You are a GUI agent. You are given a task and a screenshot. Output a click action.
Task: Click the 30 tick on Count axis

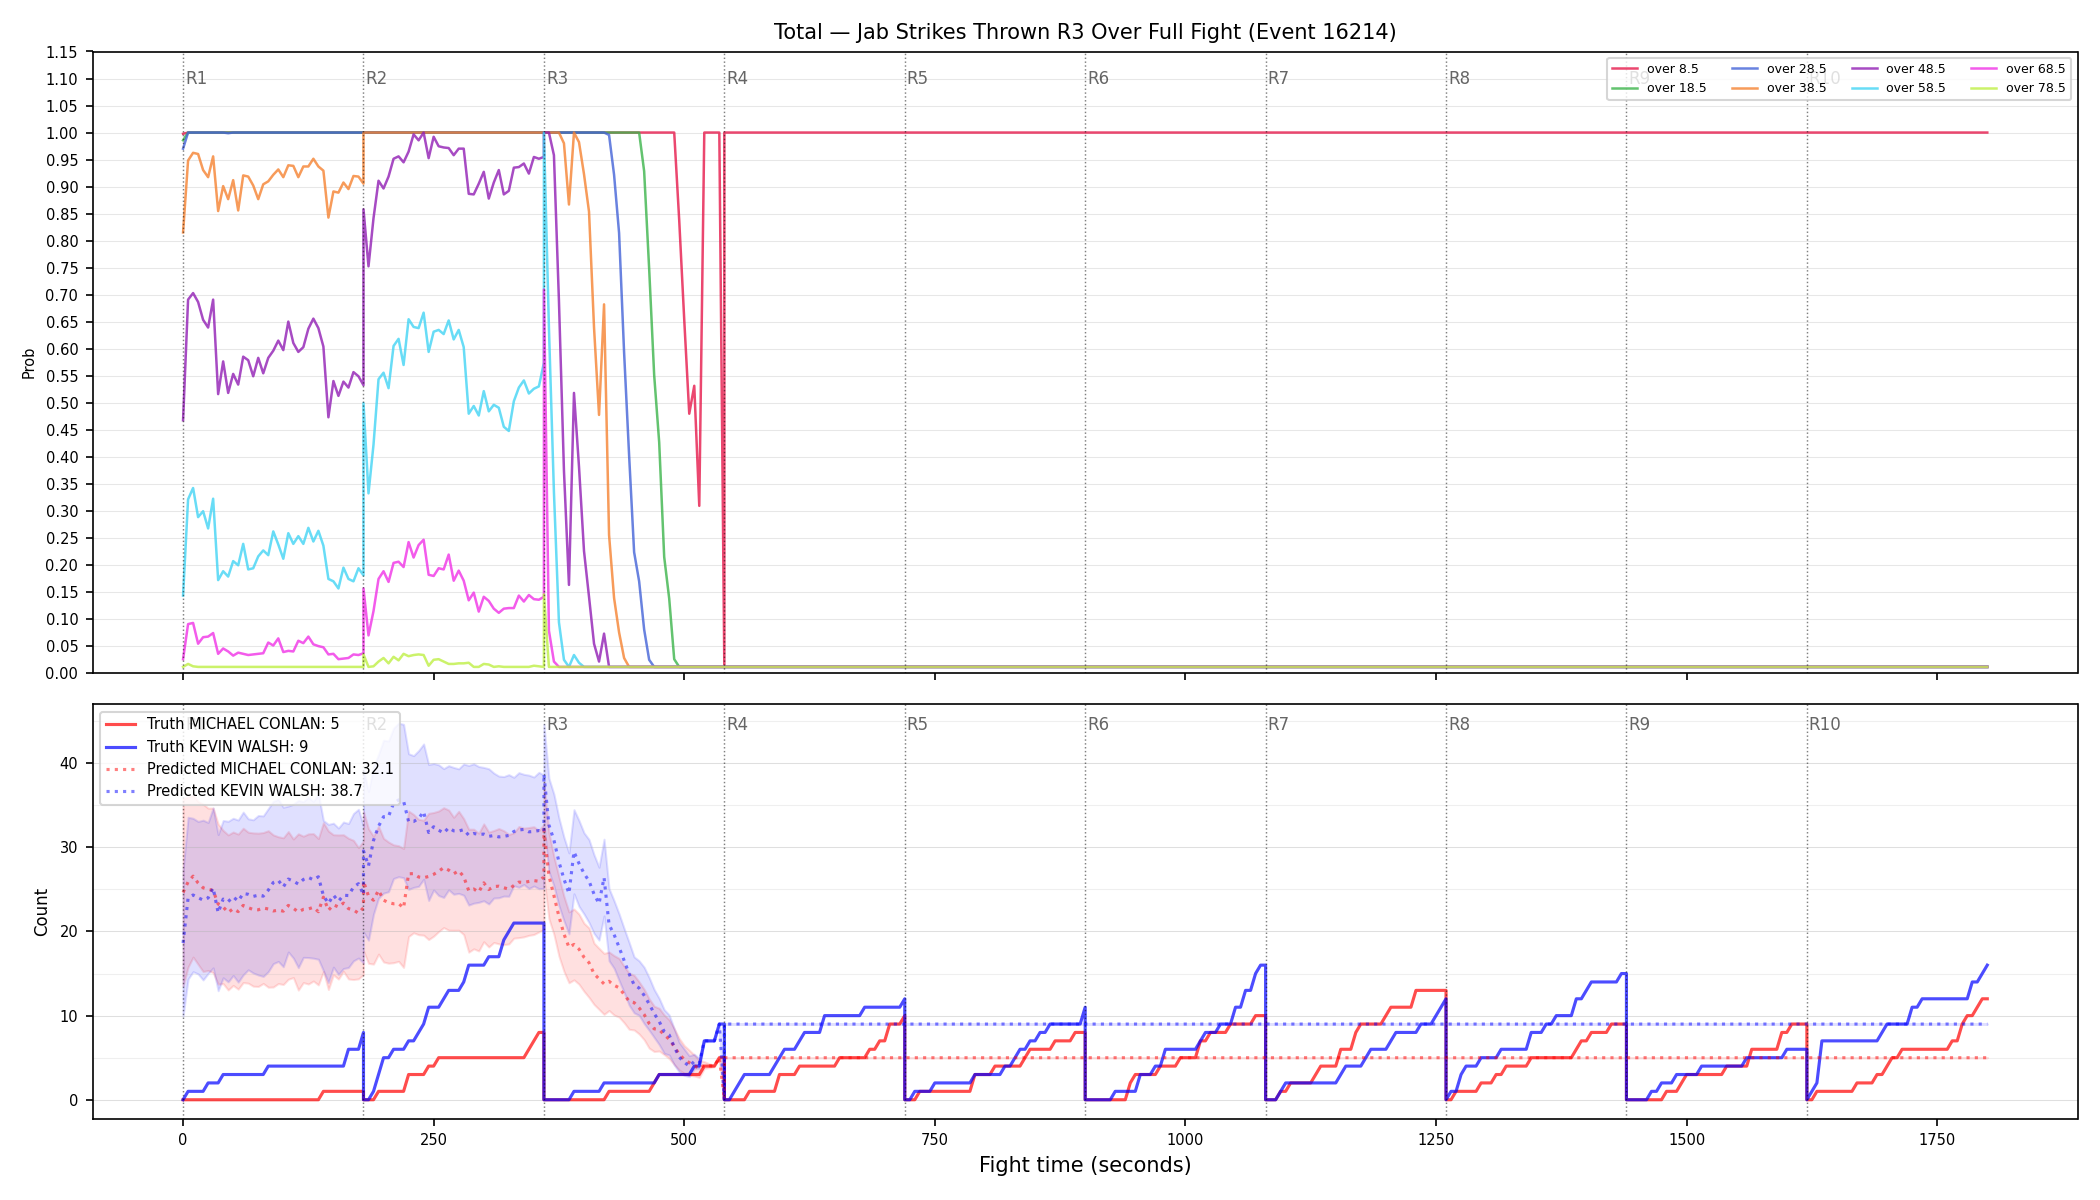pos(69,847)
